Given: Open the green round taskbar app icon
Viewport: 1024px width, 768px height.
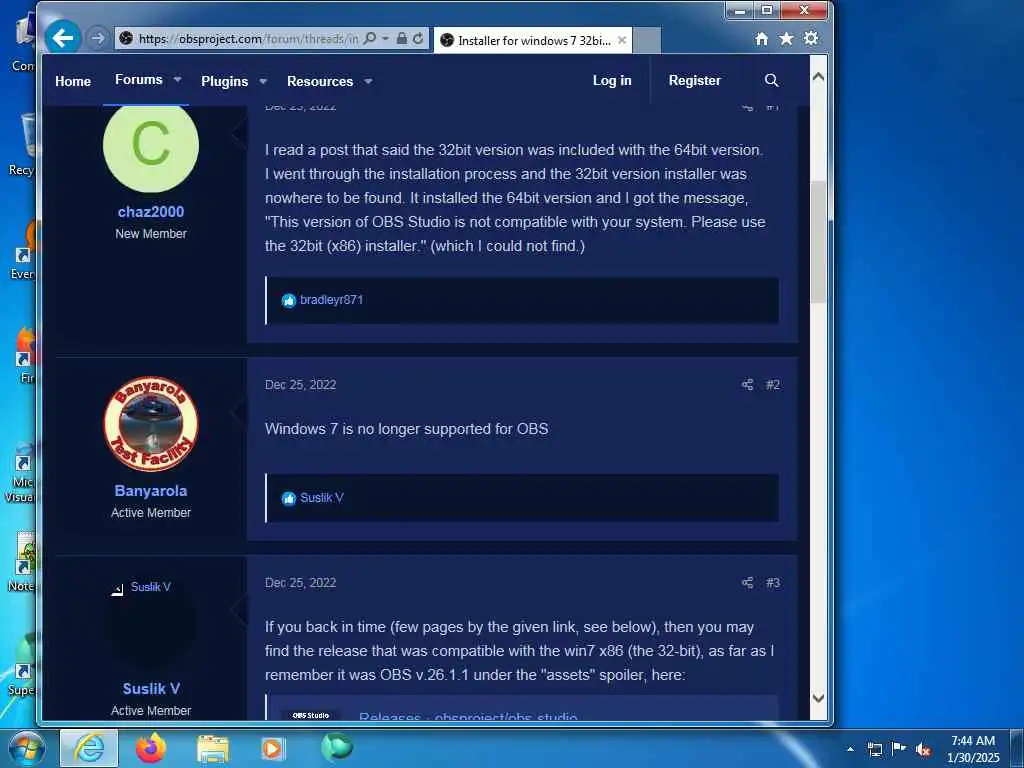Looking at the screenshot, I should click(336, 747).
